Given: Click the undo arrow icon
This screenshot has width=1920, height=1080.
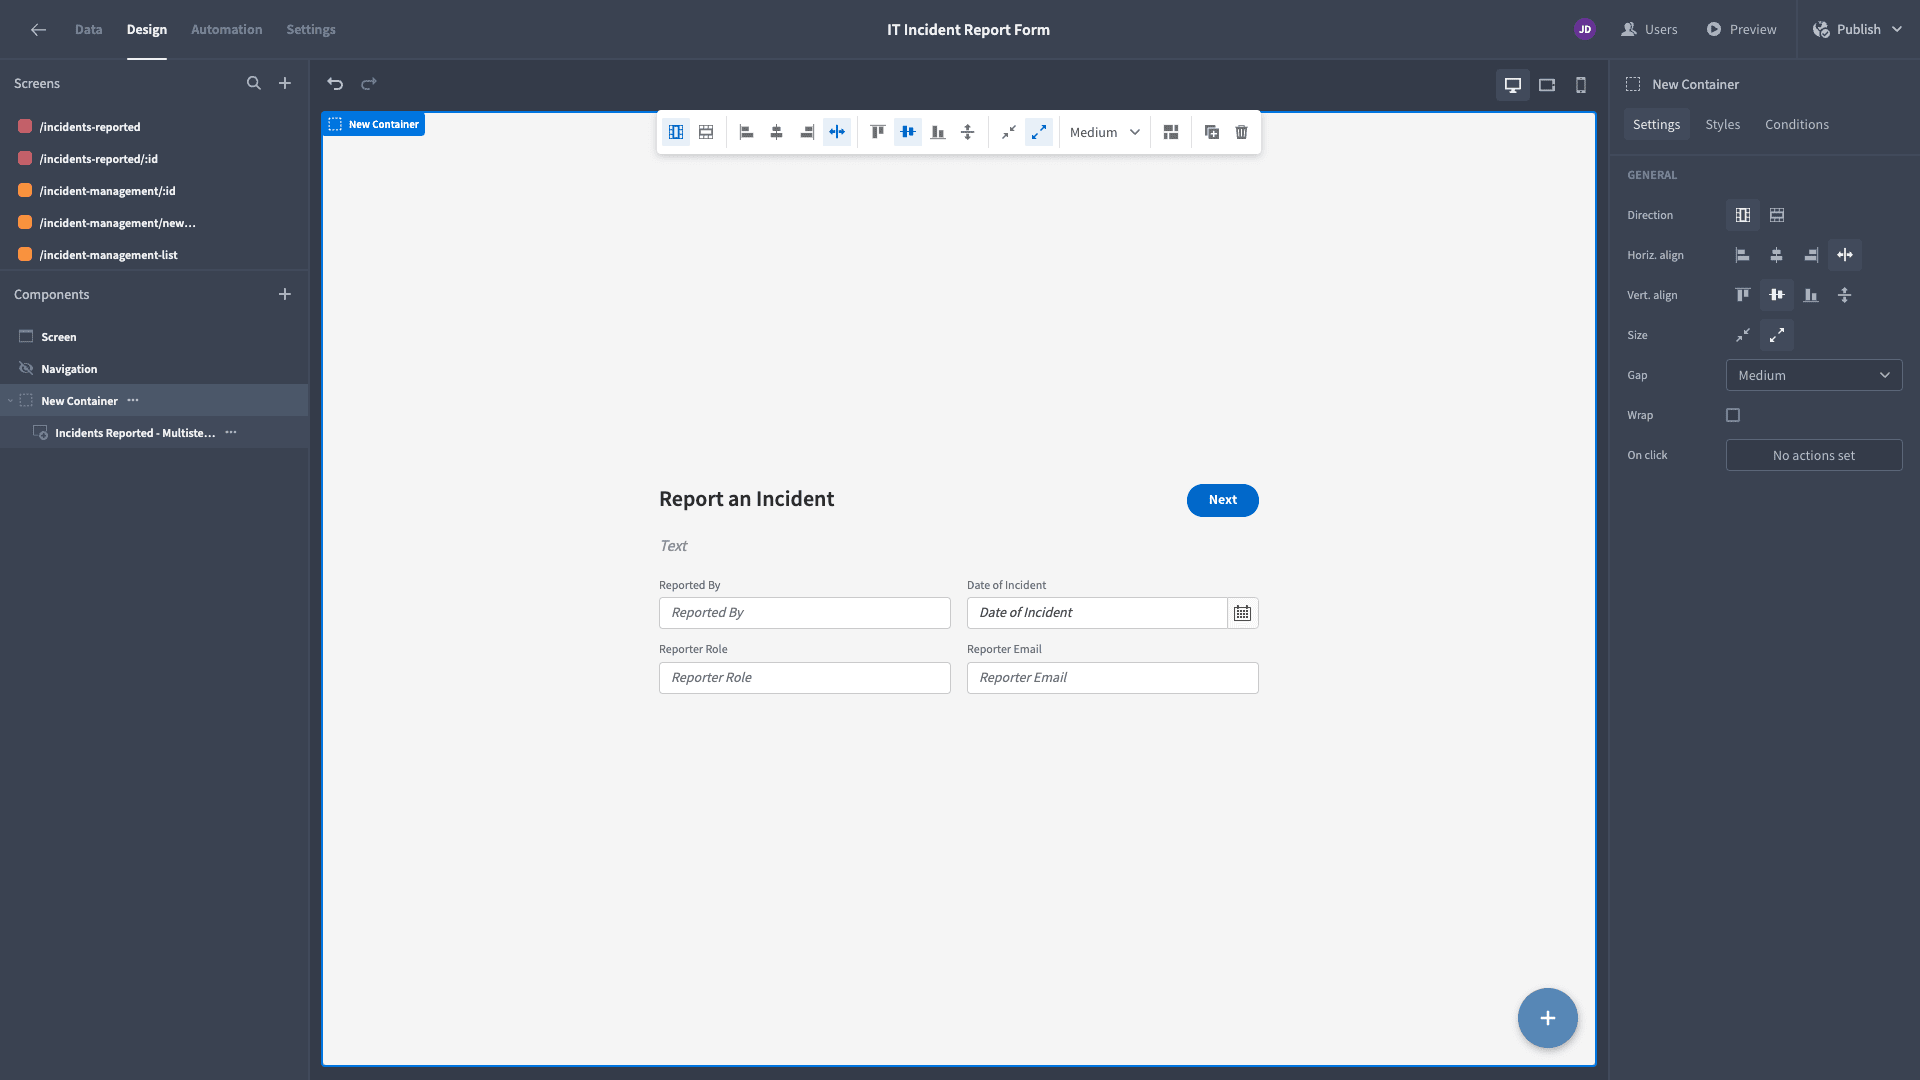Looking at the screenshot, I should click(x=335, y=84).
